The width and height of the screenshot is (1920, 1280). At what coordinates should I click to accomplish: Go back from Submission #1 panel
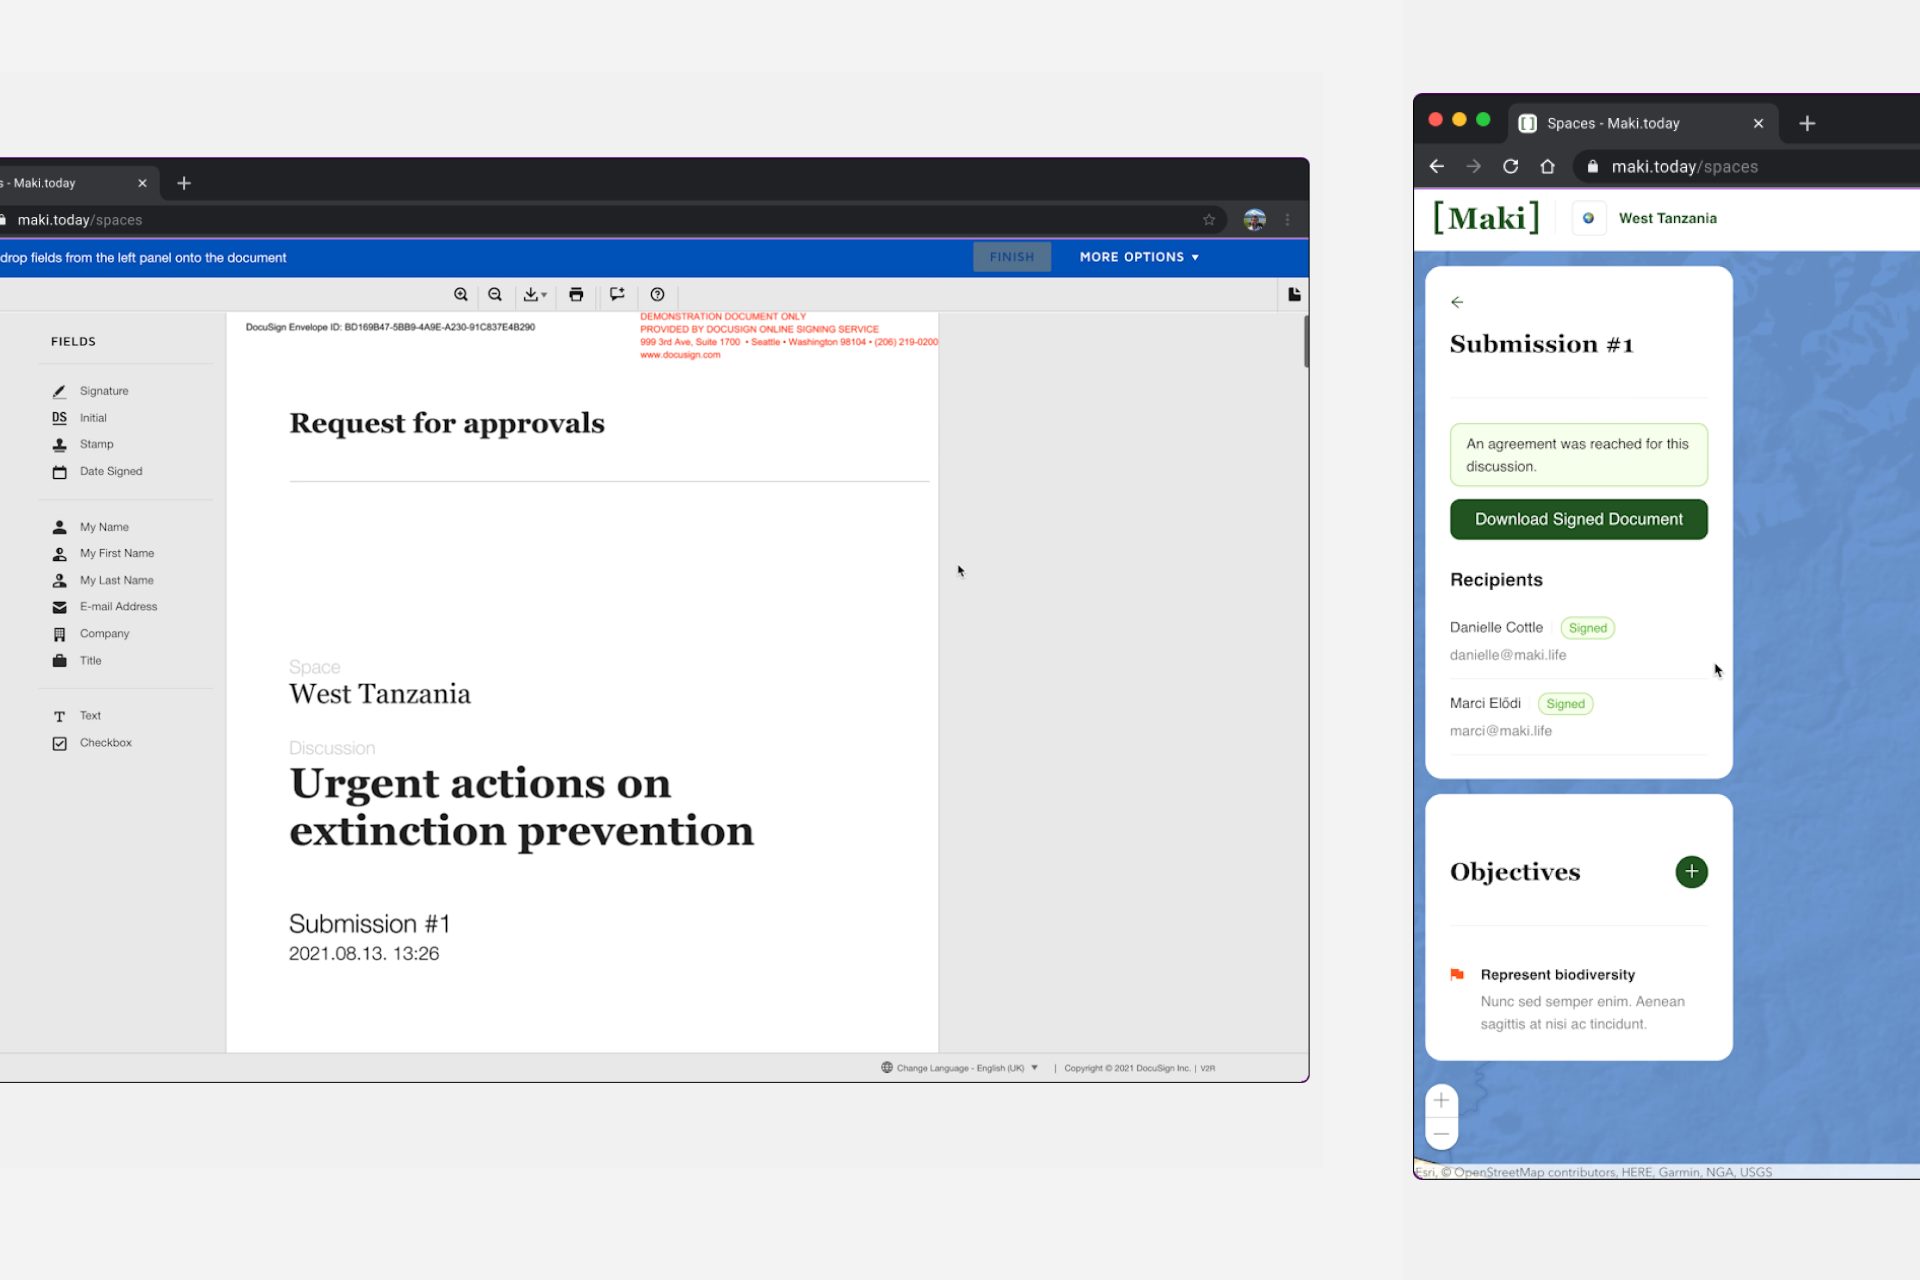point(1457,302)
